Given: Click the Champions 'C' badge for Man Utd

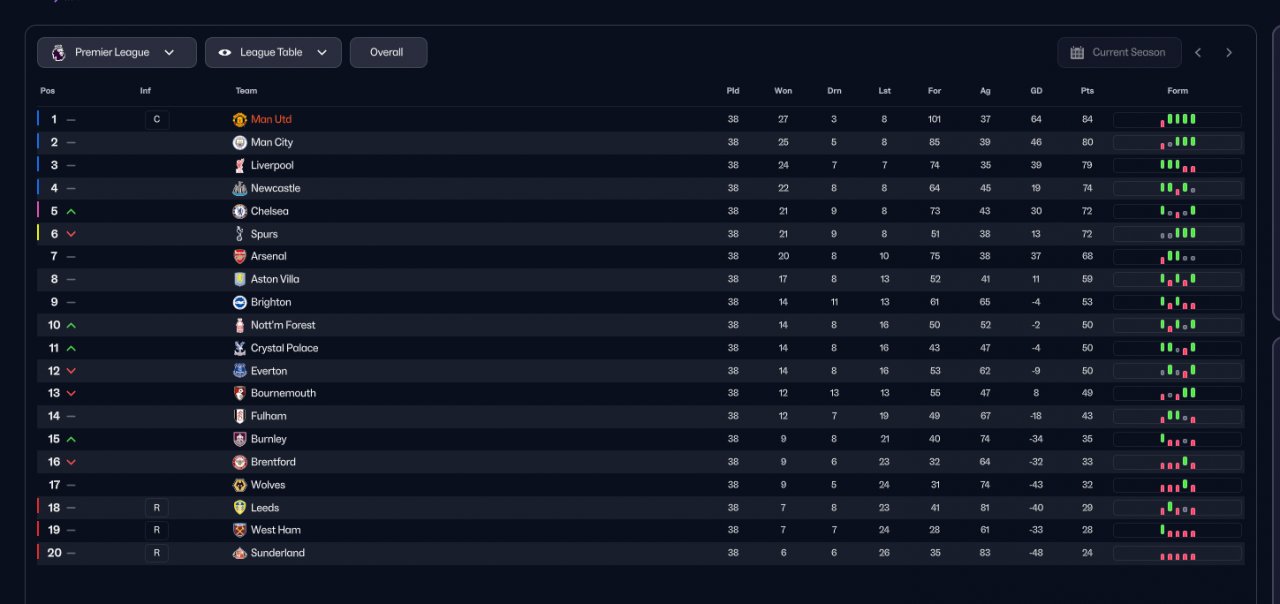Looking at the screenshot, I should click(x=156, y=120).
